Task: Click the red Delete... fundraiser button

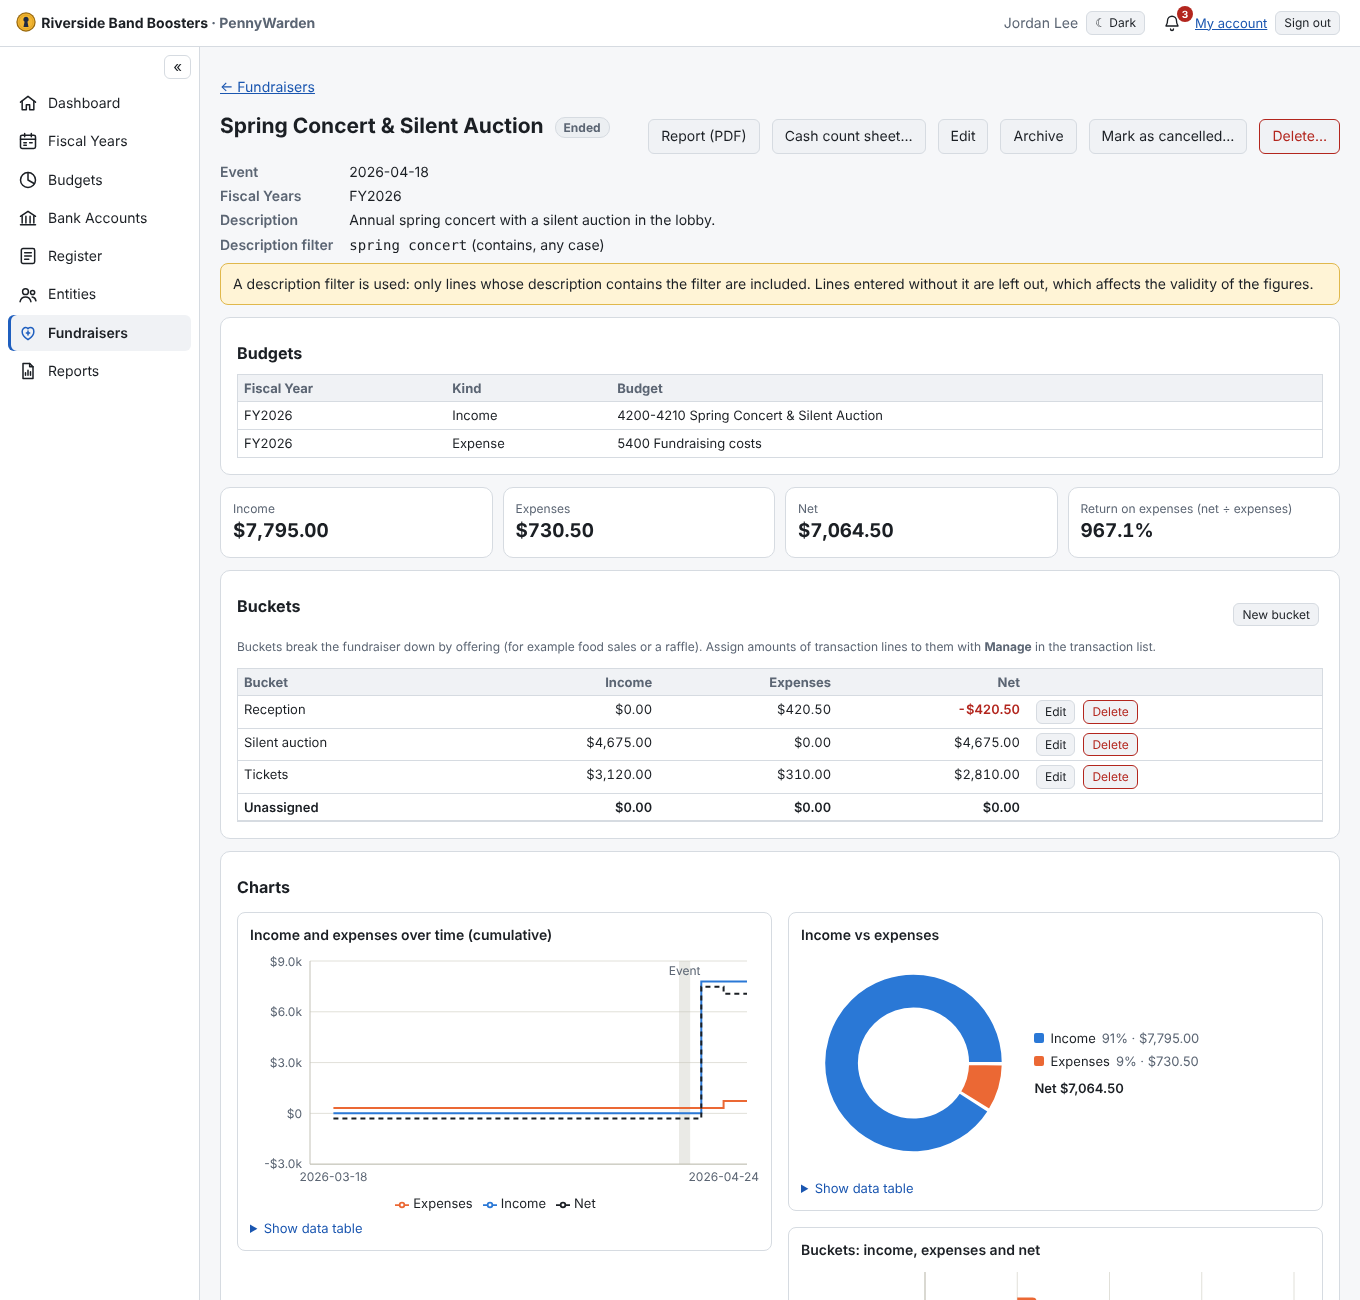Action: click(x=1299, y=136)
